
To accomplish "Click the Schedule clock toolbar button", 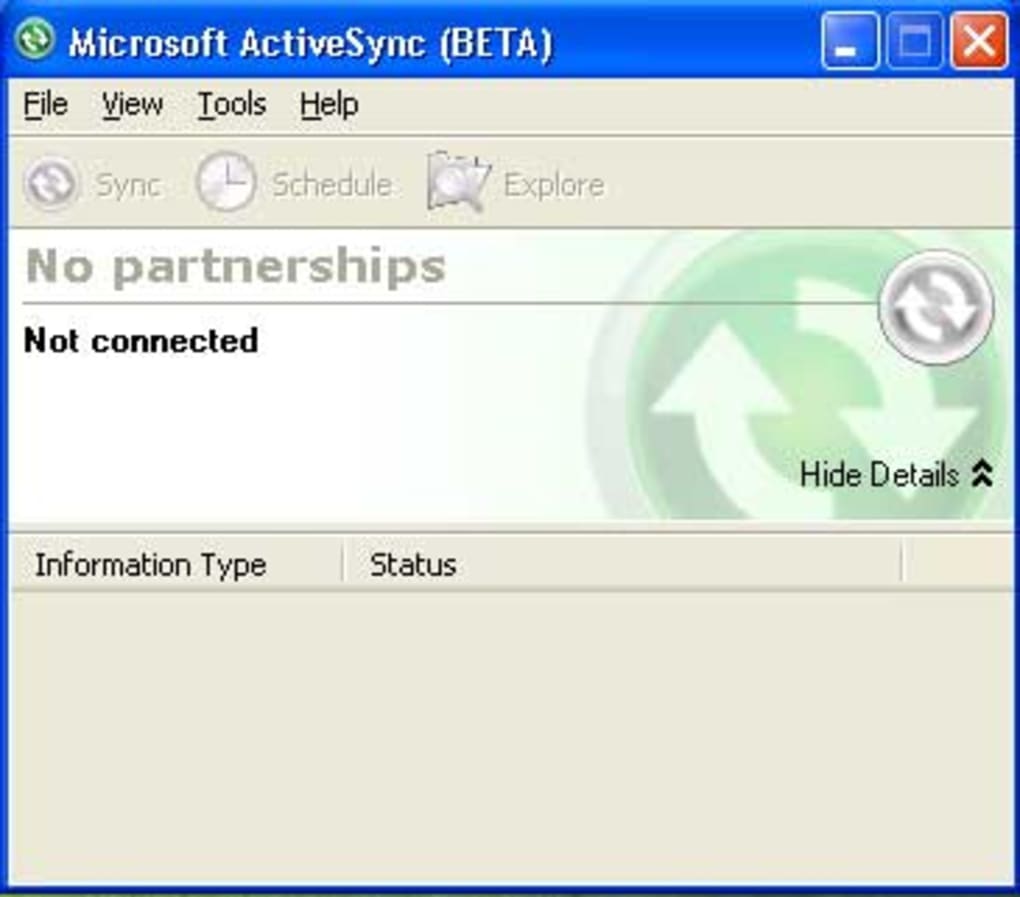I will click(294, 184).
